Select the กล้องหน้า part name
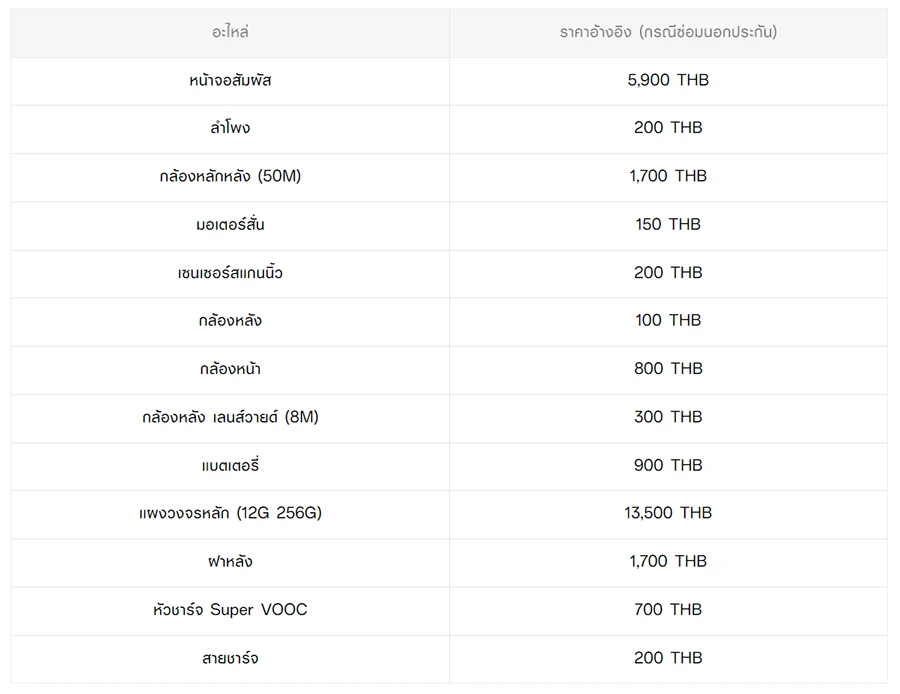Image resolution: width=900 pixels, height=694 pixels. 230,369
